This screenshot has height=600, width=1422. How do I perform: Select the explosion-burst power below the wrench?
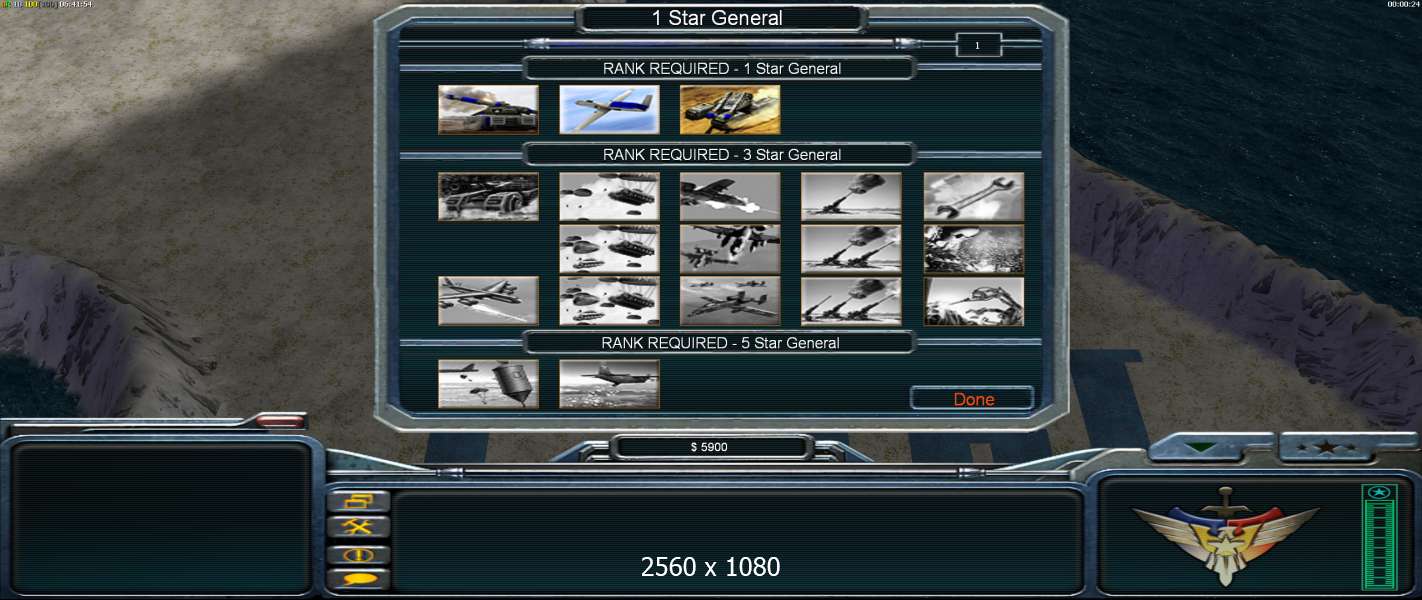(x=974, y=249)
